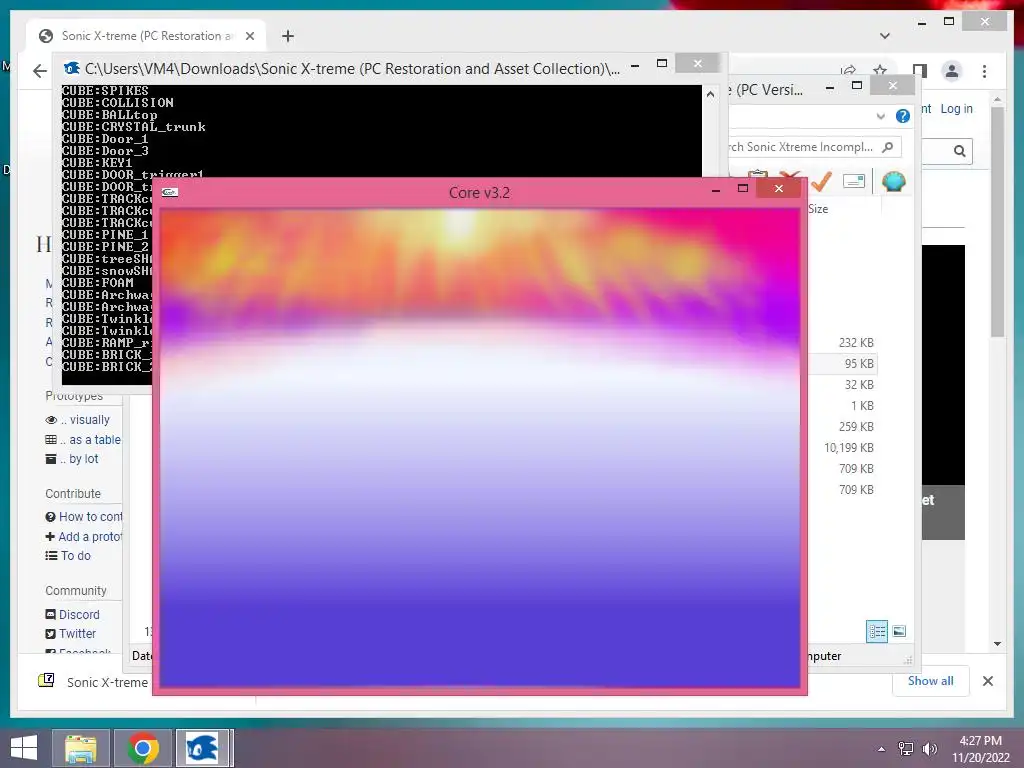The width and height of the screenshot is (1024, 768).
Task: Click the network tray icon
Action: tap(906, 749)
